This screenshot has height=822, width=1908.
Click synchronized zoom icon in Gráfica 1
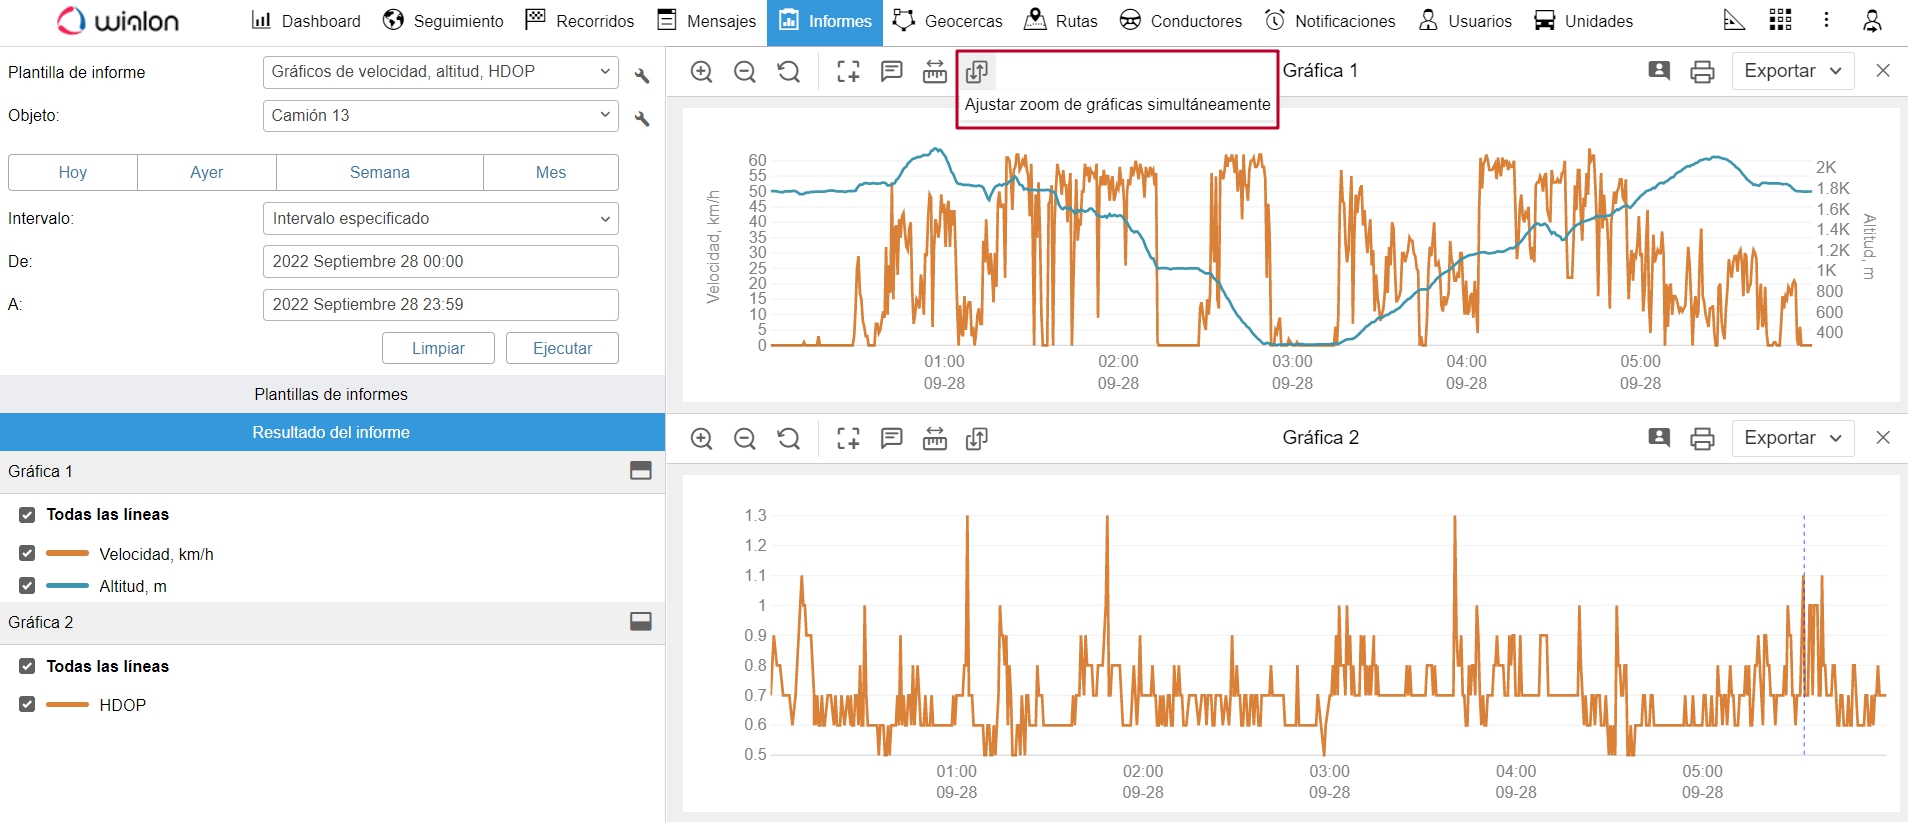(x=977, y=72)
